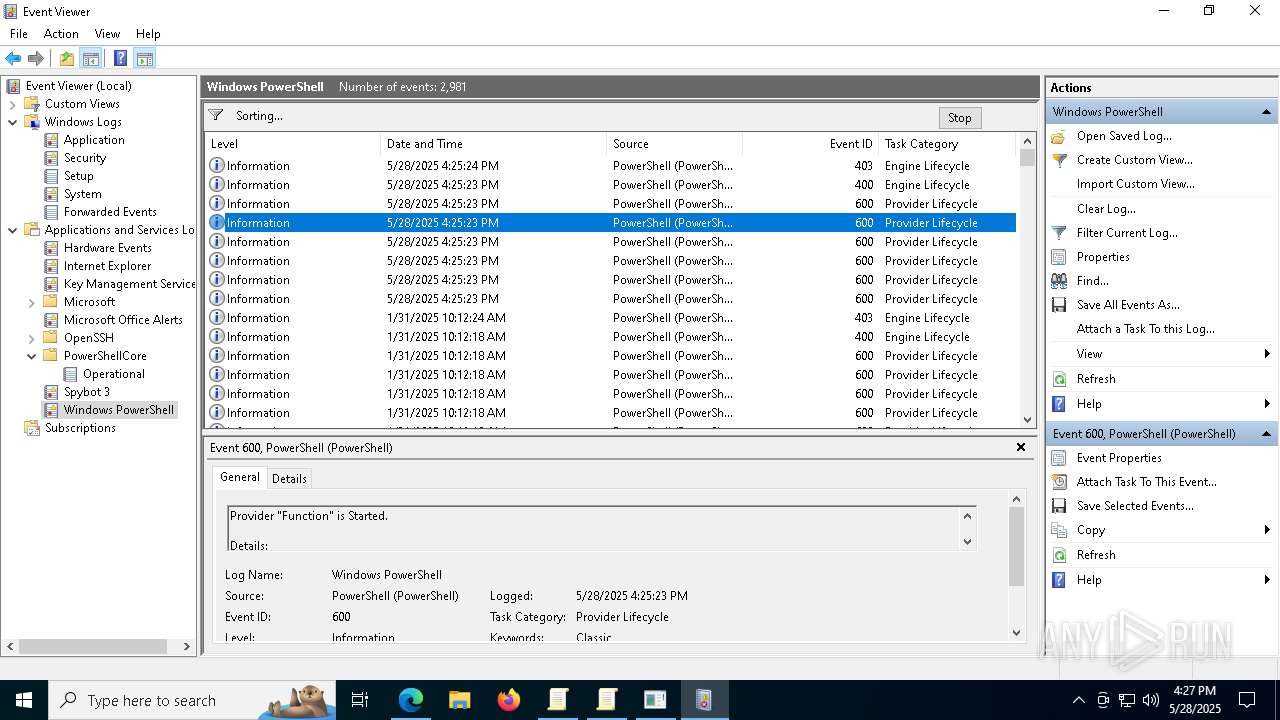Select the Application log icon in the tree
This screenshot has height=720, width=1280.
[52, 140]
